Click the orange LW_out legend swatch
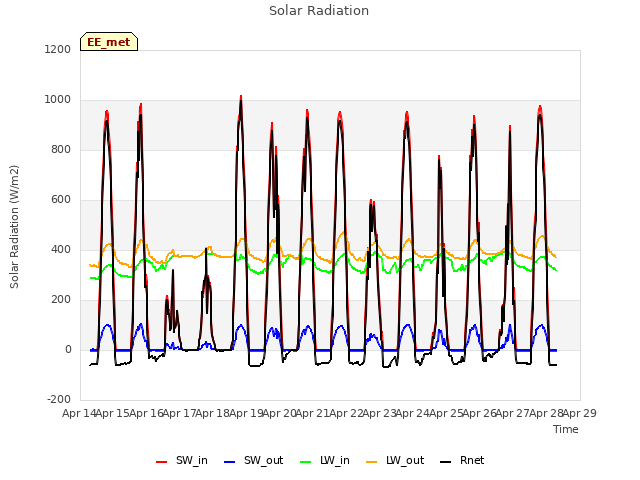 click(x=372, y=462)
